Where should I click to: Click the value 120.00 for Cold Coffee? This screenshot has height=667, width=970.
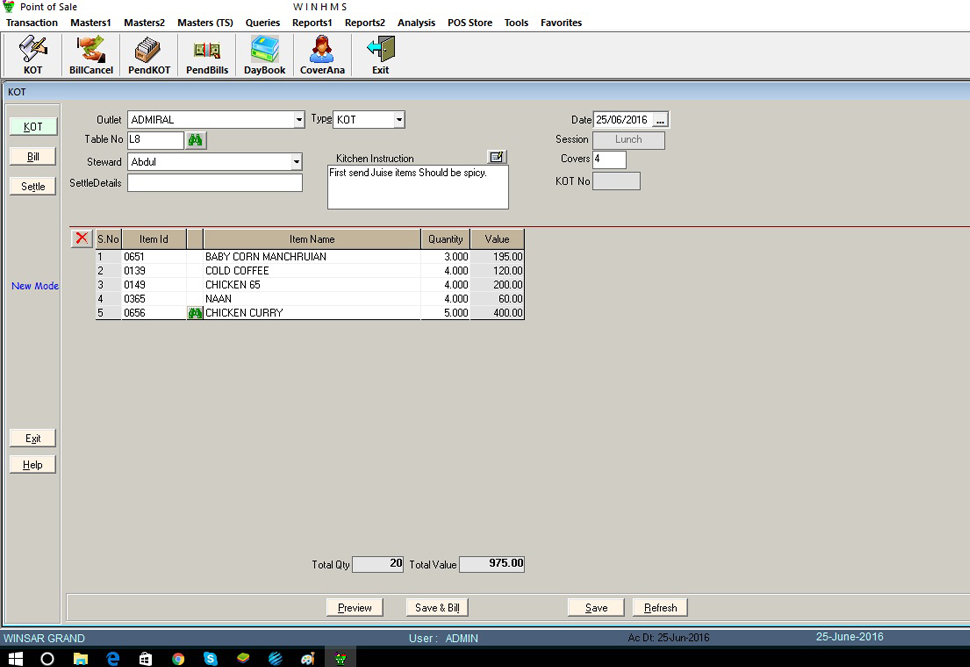(x=497, y=271)
